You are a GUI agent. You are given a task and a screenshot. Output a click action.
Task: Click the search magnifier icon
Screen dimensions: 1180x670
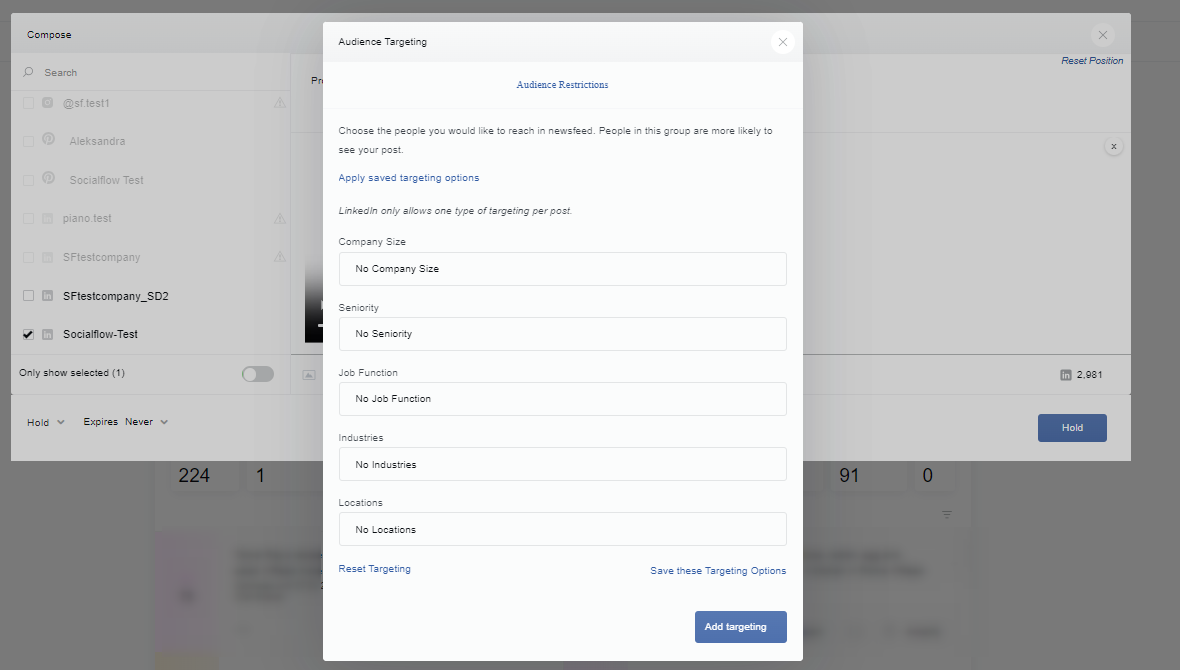[29, 72]
